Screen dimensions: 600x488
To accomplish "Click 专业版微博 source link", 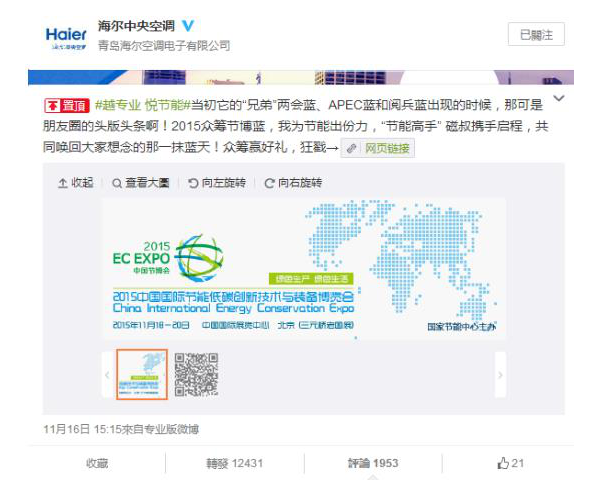I will point(171,429).
